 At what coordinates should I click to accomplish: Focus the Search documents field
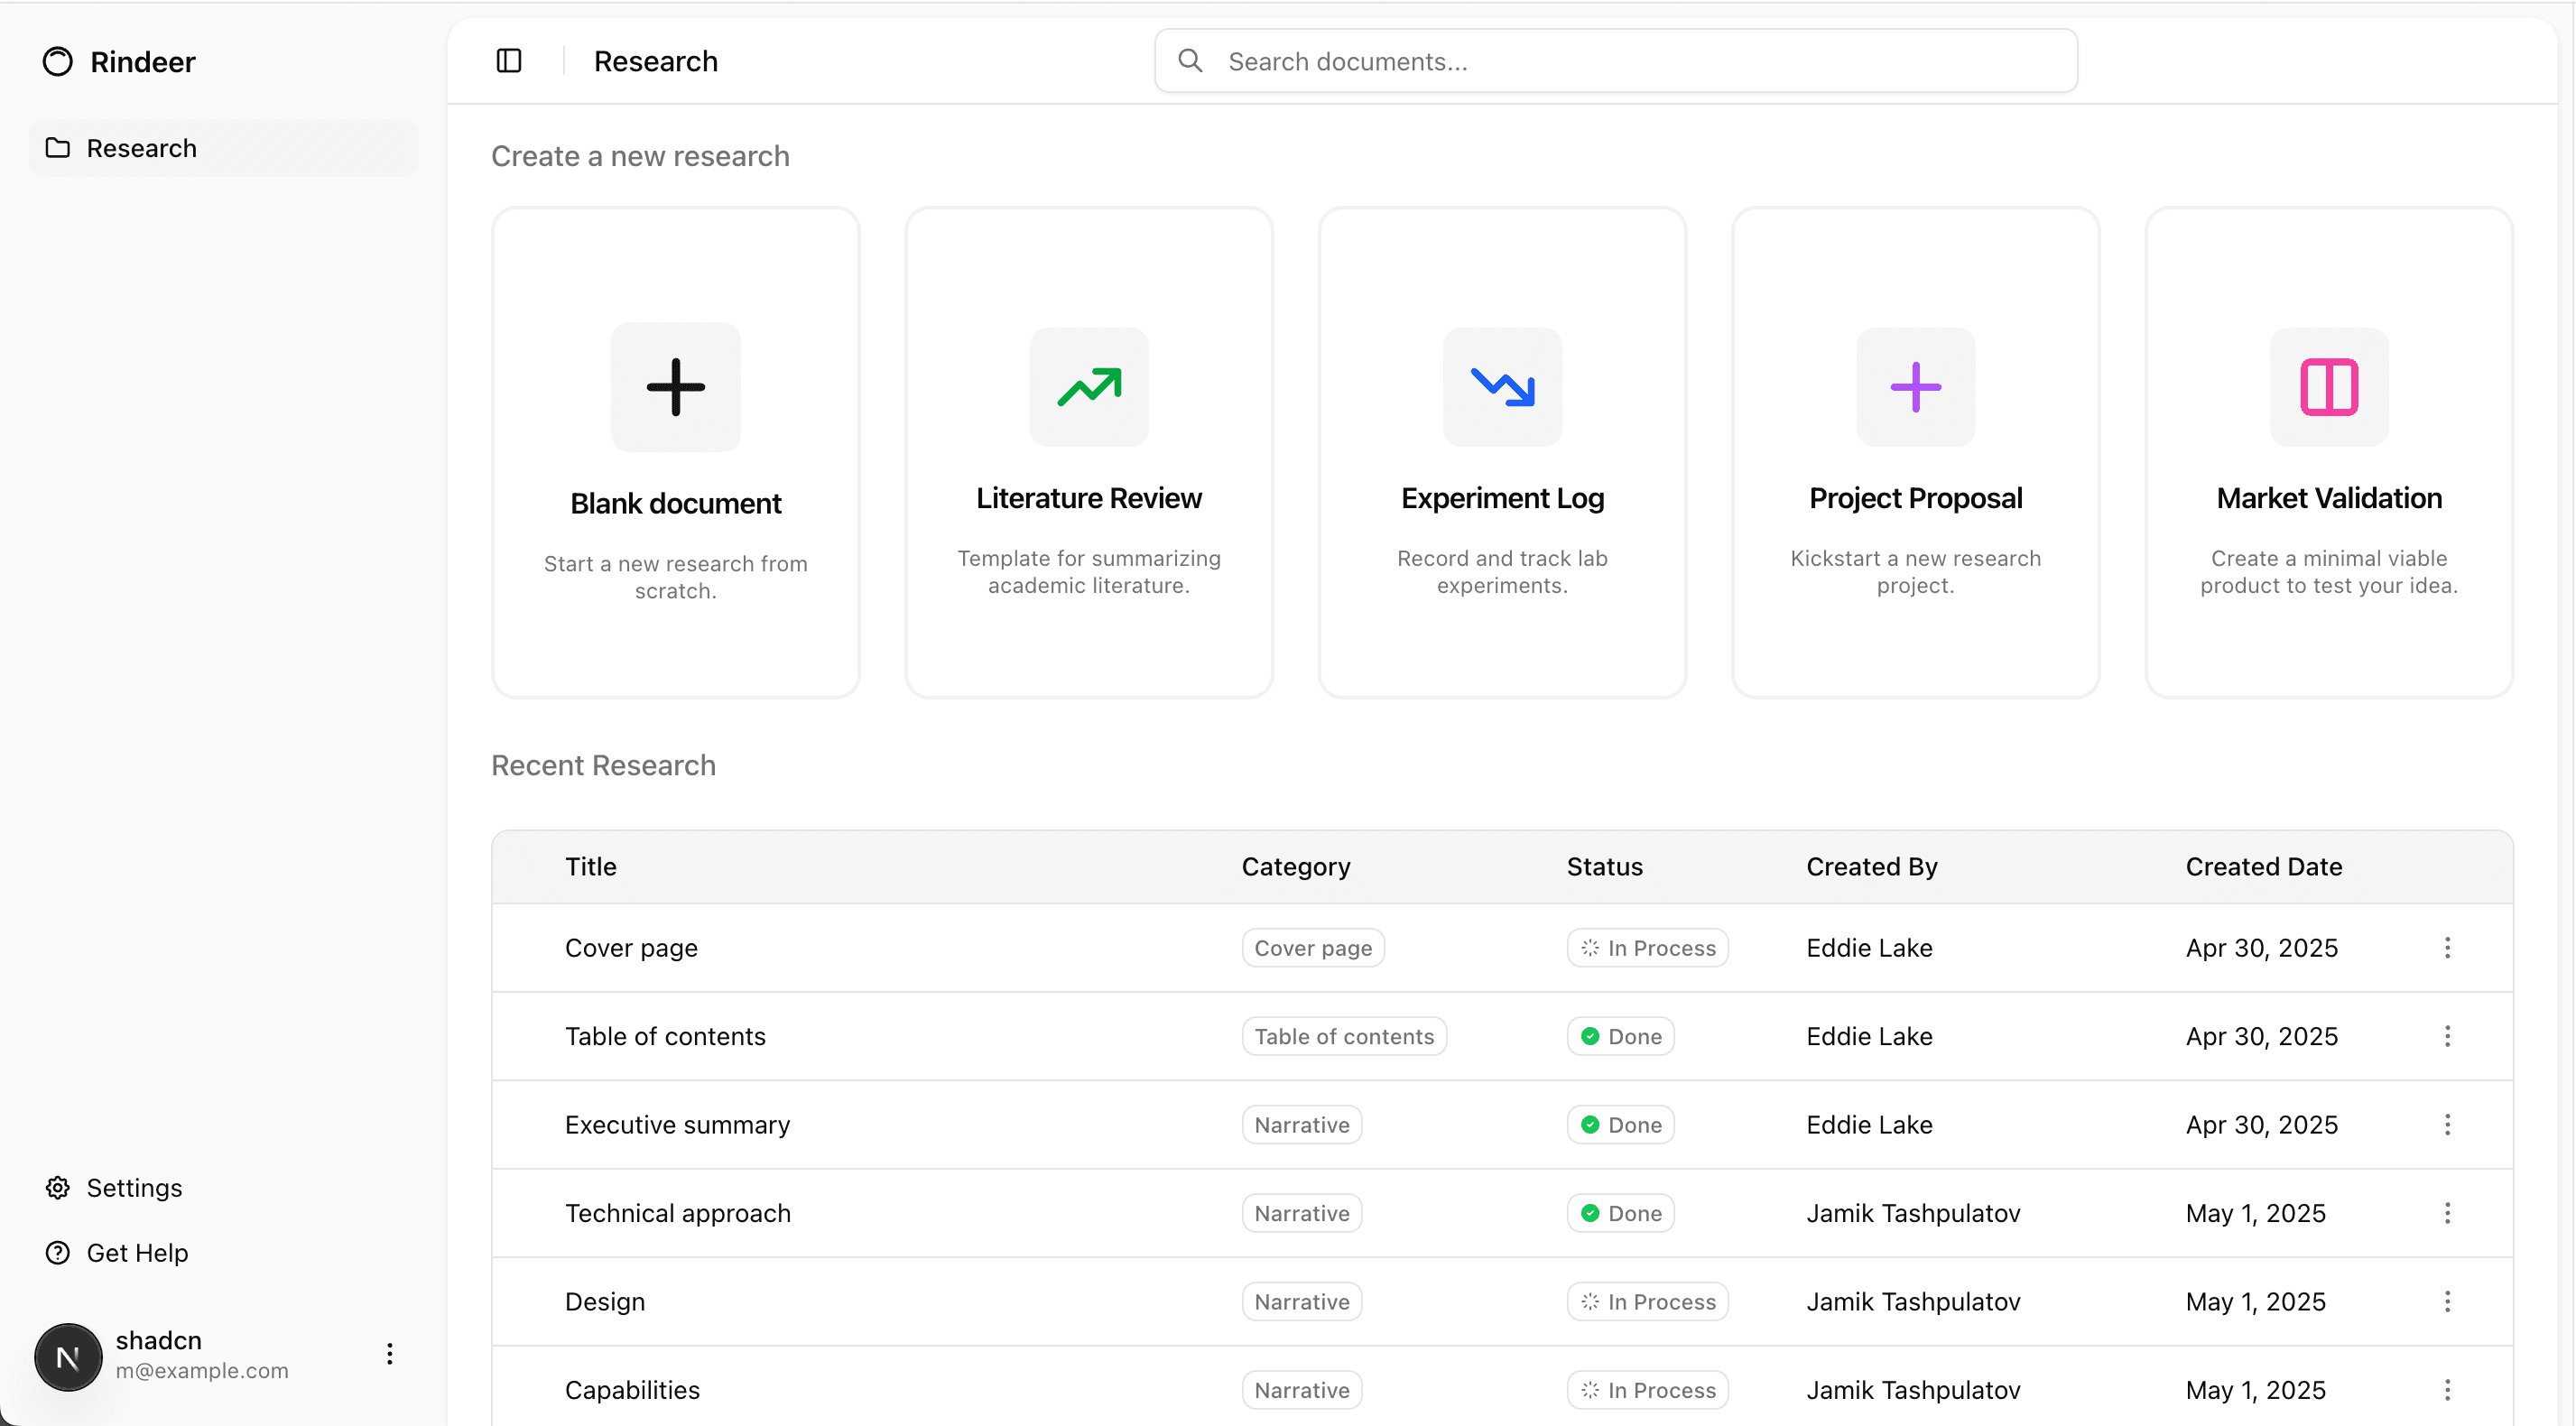[1616, 61]
